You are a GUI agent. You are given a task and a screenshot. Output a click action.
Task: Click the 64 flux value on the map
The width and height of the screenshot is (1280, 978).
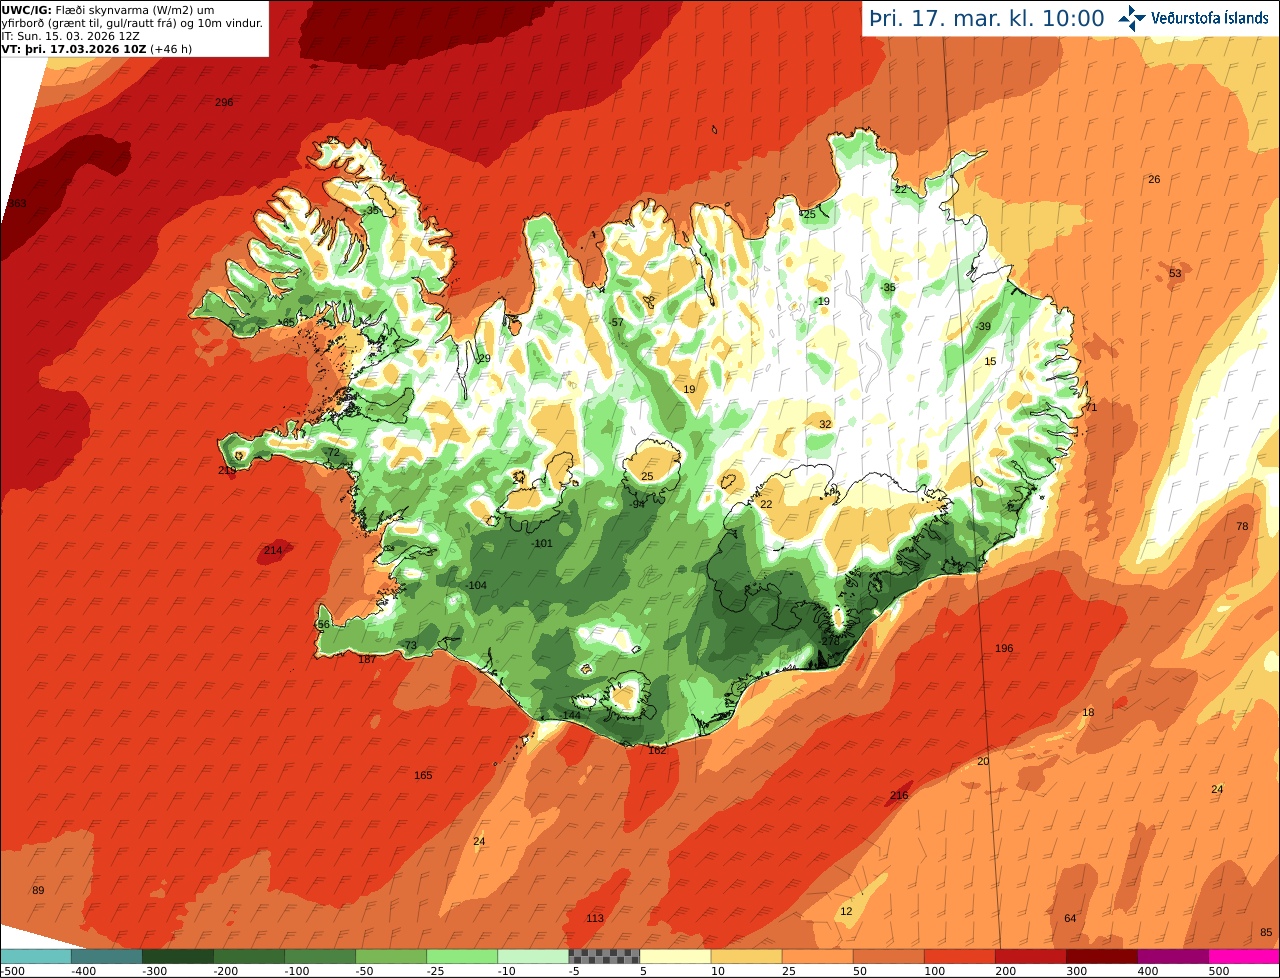pos(1070,918)
